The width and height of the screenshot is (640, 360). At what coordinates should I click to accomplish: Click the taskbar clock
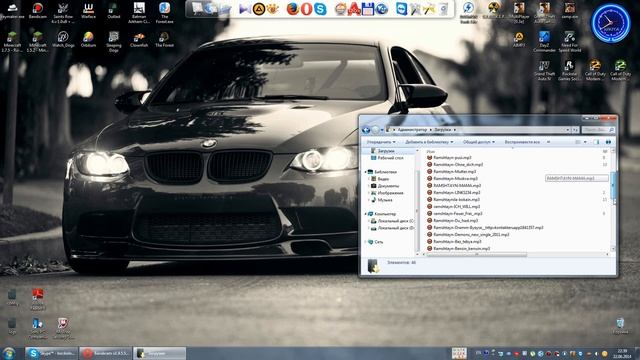[x=622, y=353]
